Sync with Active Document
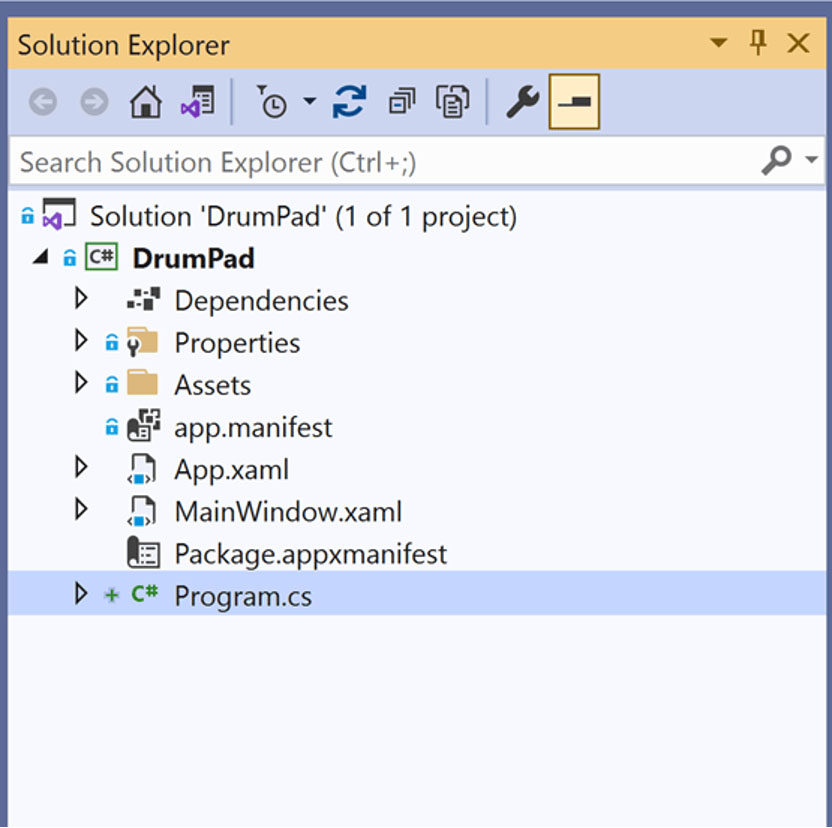The height and width of the screenshot is (828, 832). pos(349,101)
